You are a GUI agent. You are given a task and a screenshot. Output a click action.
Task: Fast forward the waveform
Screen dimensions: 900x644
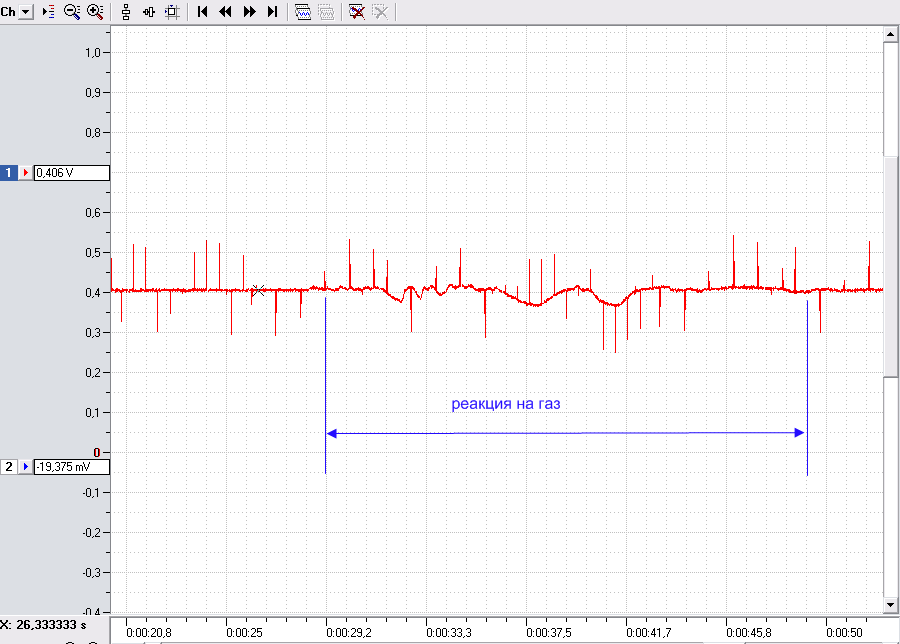coord(249,11)
